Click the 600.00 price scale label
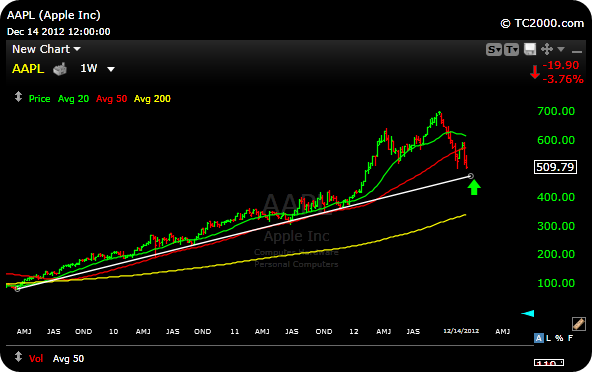This screenshot has width=592, height=372. (556, 140)
